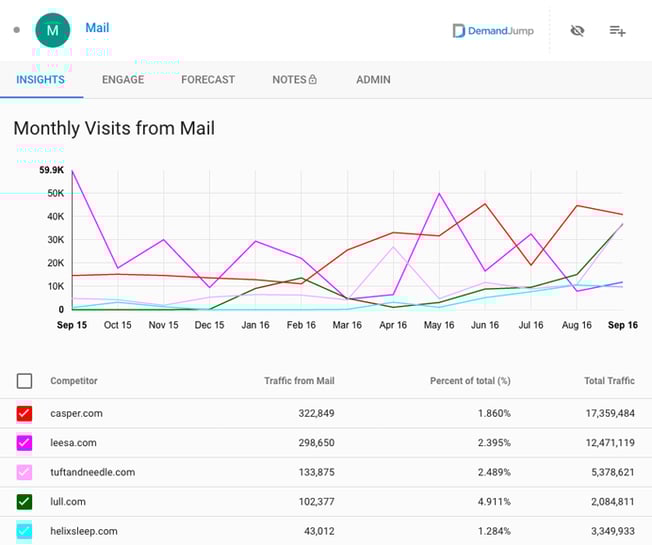The height and width of the screenshot is (545, 652).
Task: Click Sep 15 axis label
Action: (x=72, y=325)
